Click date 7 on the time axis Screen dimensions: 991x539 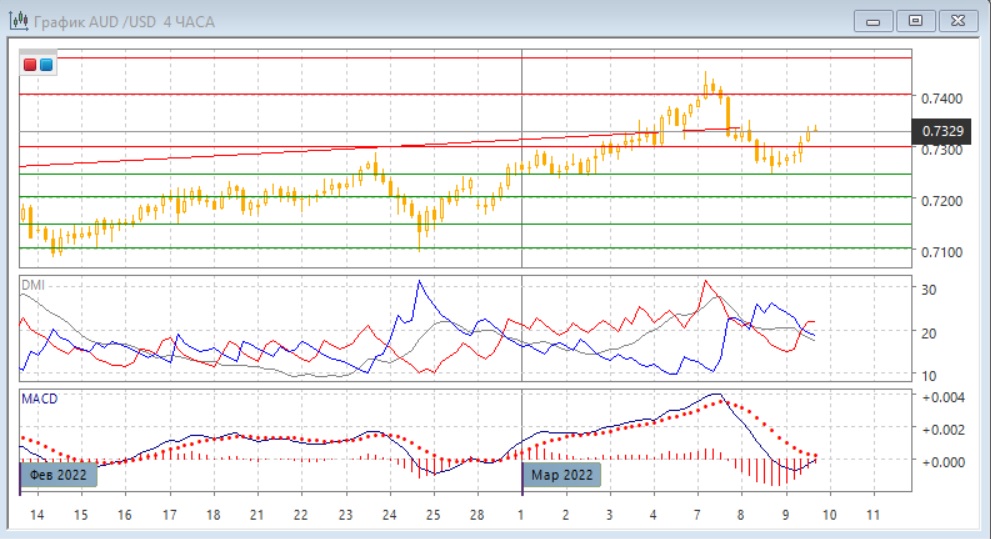click(697, 515)
